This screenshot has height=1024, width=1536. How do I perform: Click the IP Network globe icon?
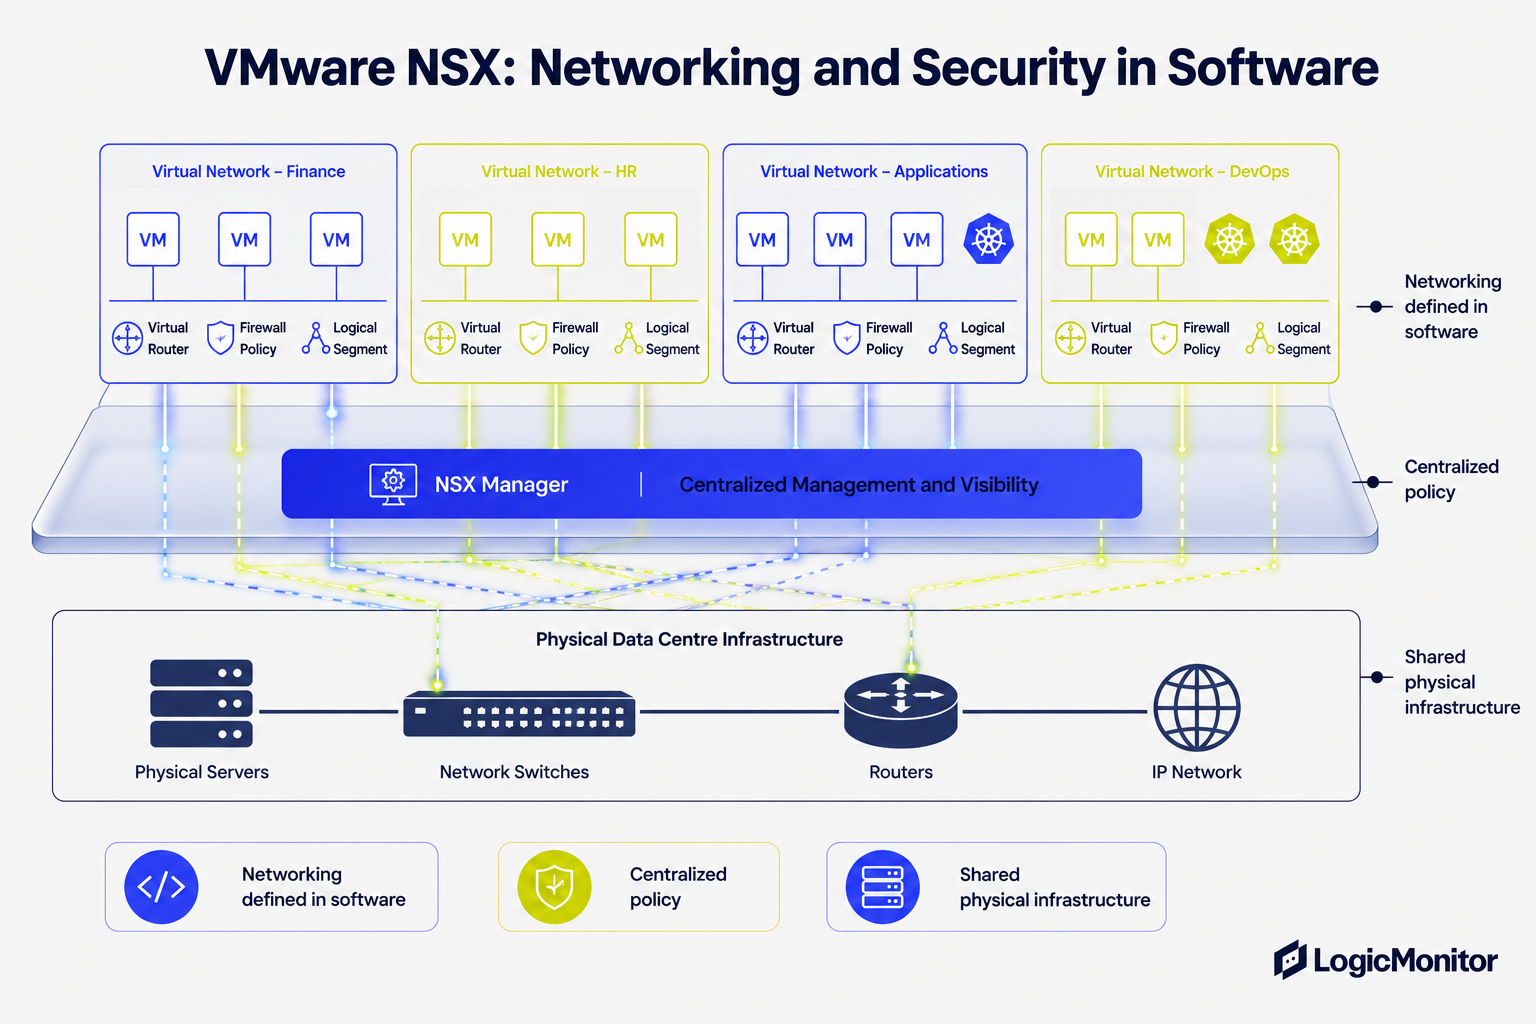point(1197,707)
